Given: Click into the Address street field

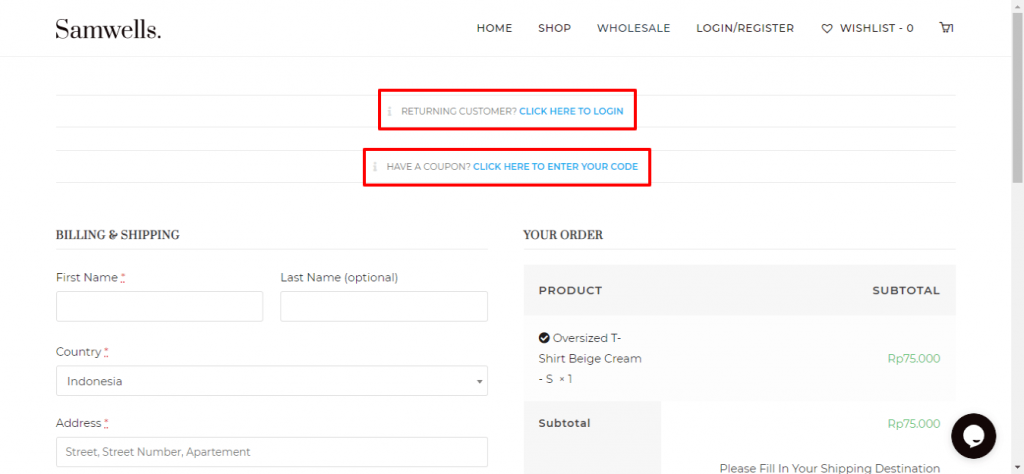Looking at the screenshot, I should pyautogui.click(x=271, y=452).
